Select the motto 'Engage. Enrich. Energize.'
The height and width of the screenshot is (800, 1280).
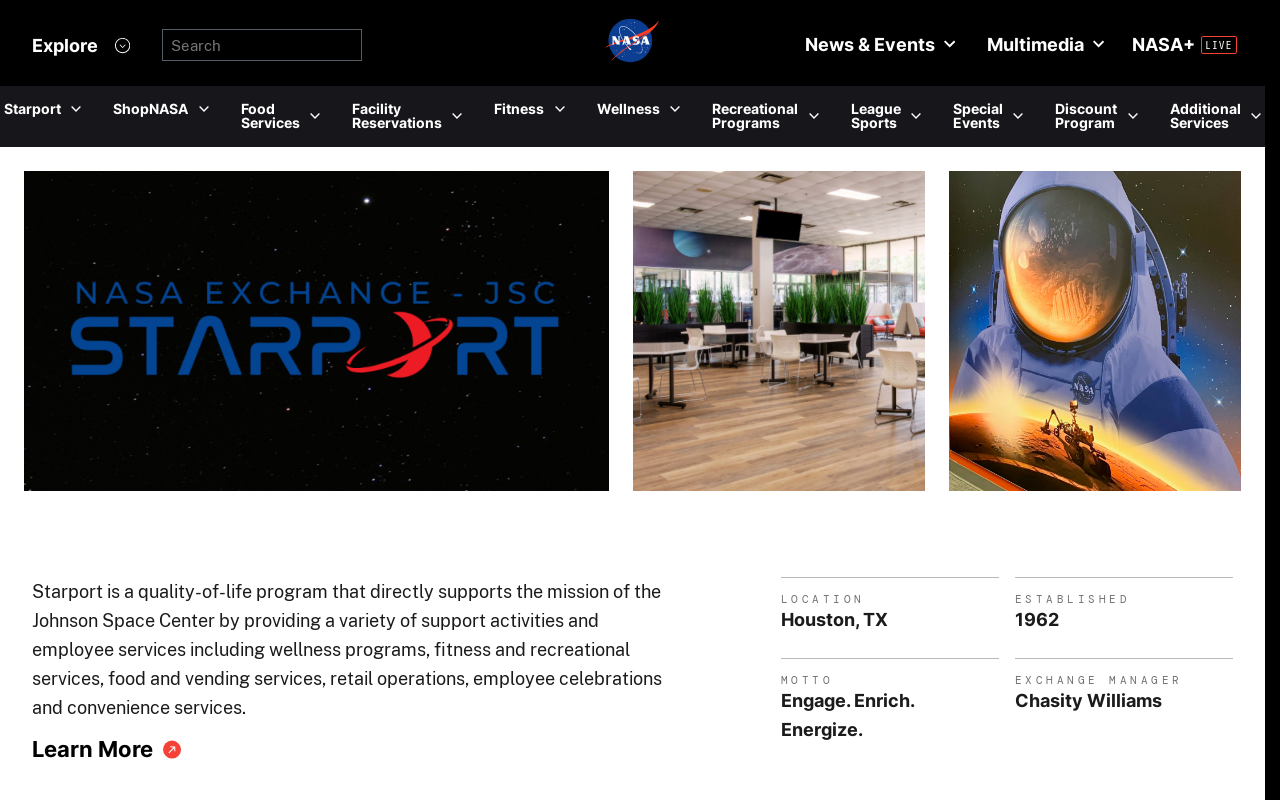pyautogui.click(x=848, y=715)
